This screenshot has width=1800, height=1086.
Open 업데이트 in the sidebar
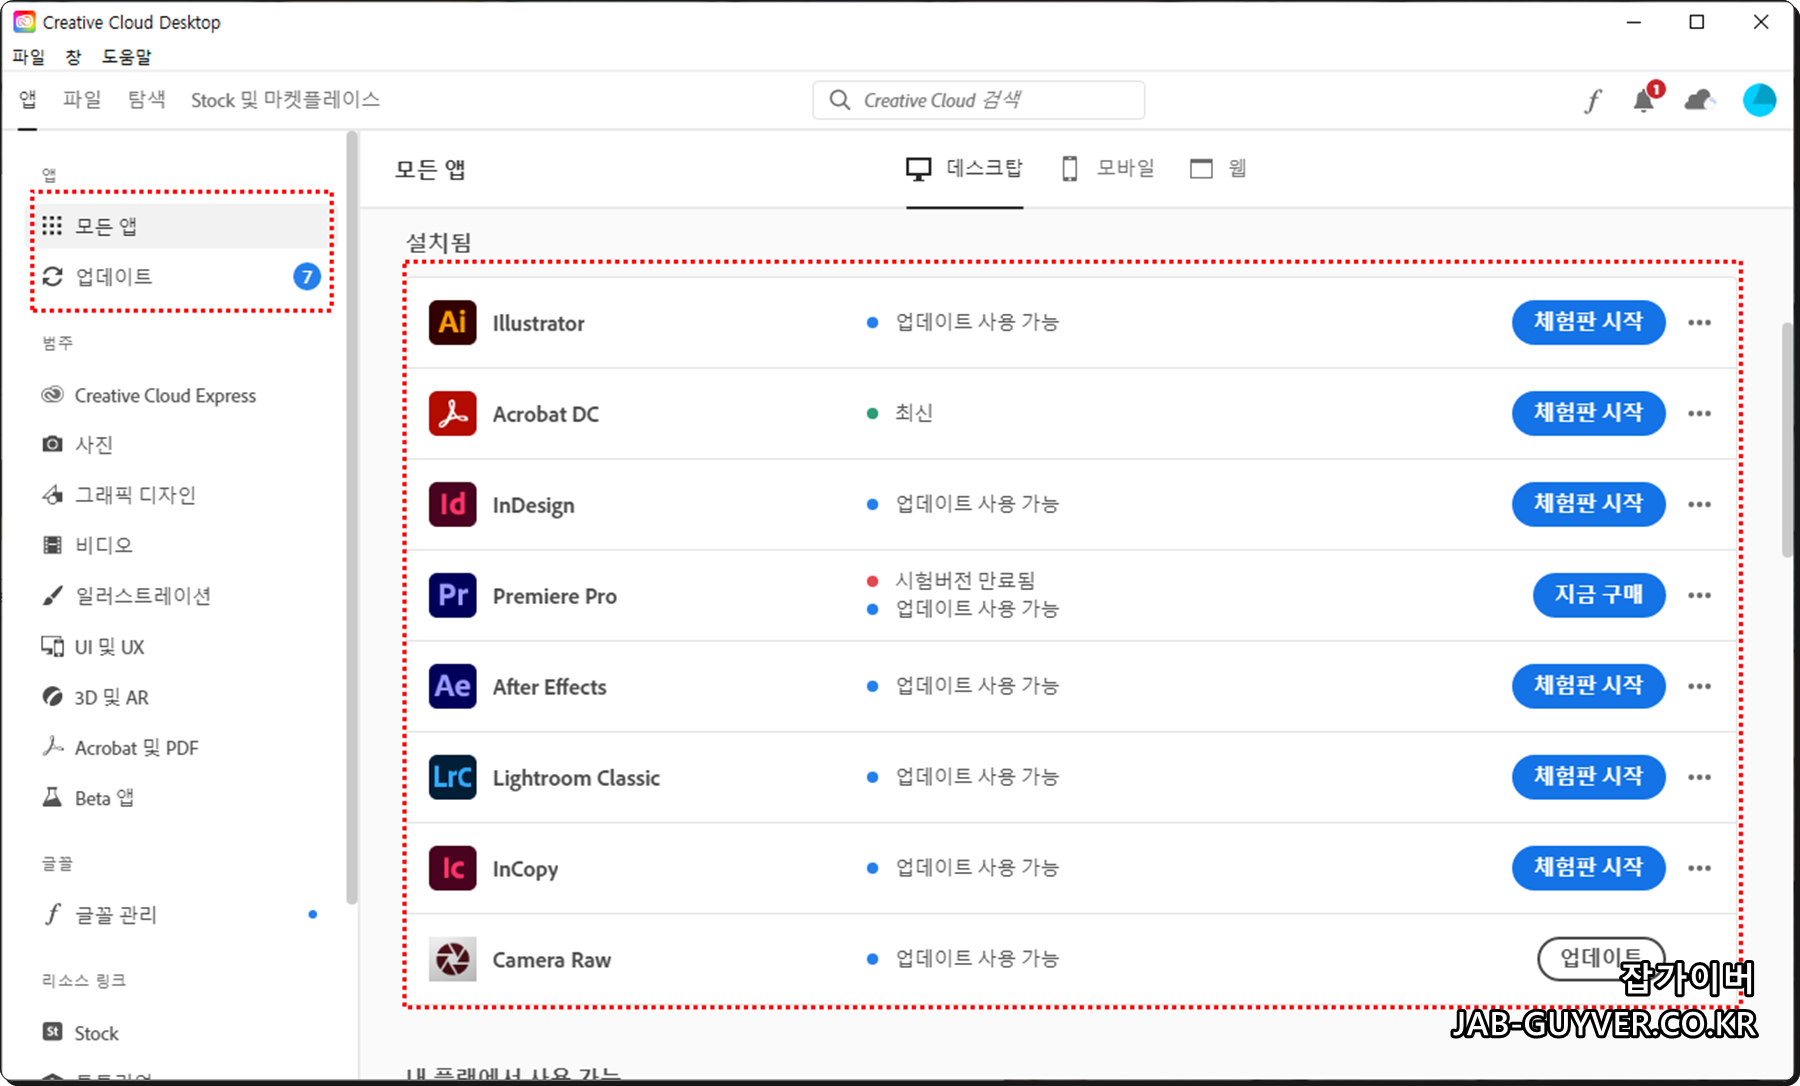pos(181,276)
